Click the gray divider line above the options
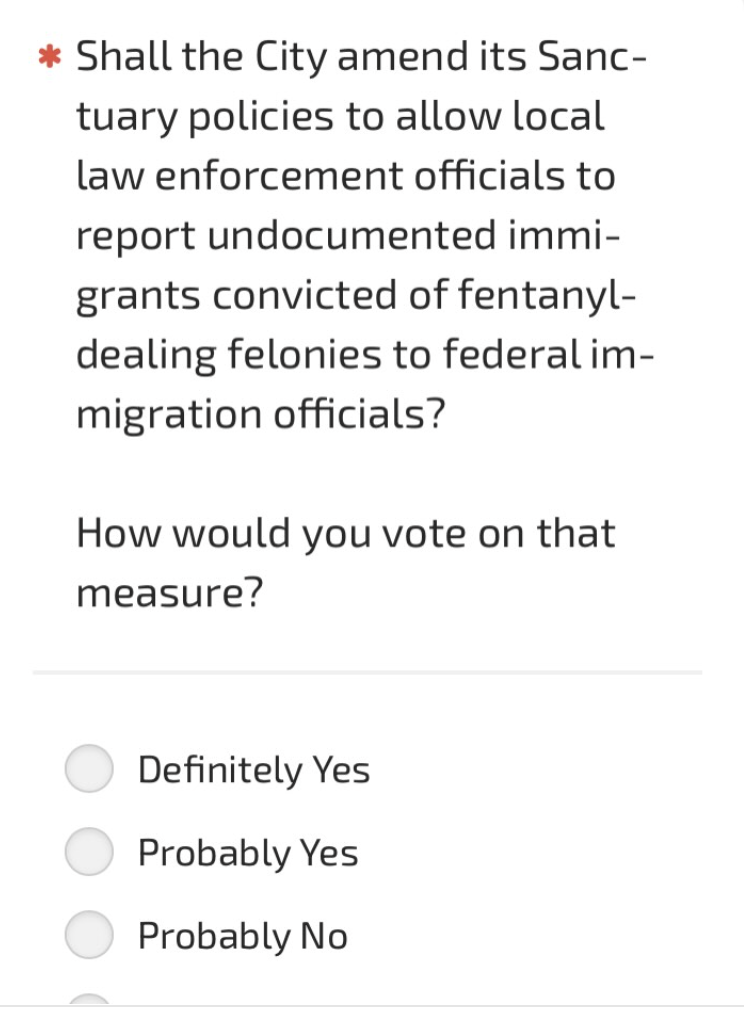744x1010 pixels. [x=367, y=672]
